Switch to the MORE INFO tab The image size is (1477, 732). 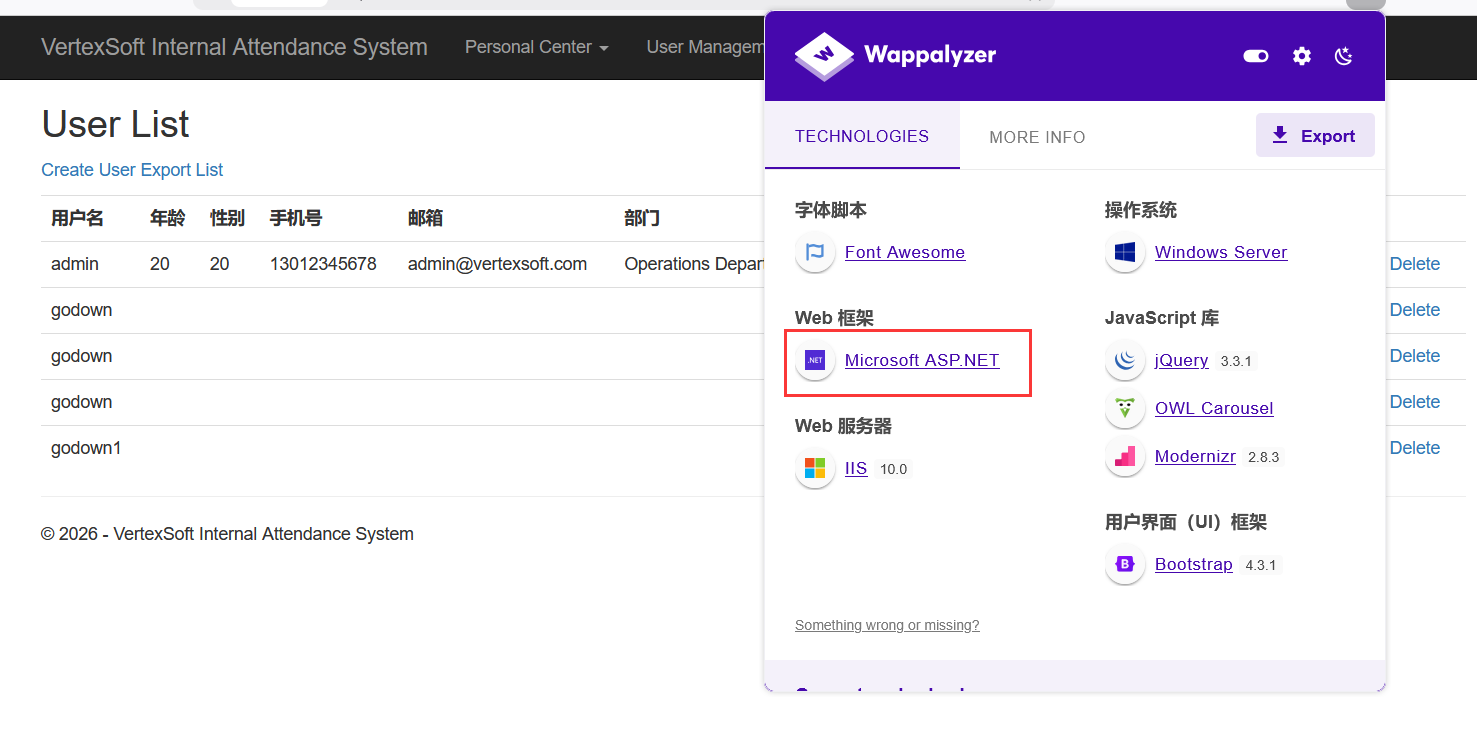click(1037, 137)
